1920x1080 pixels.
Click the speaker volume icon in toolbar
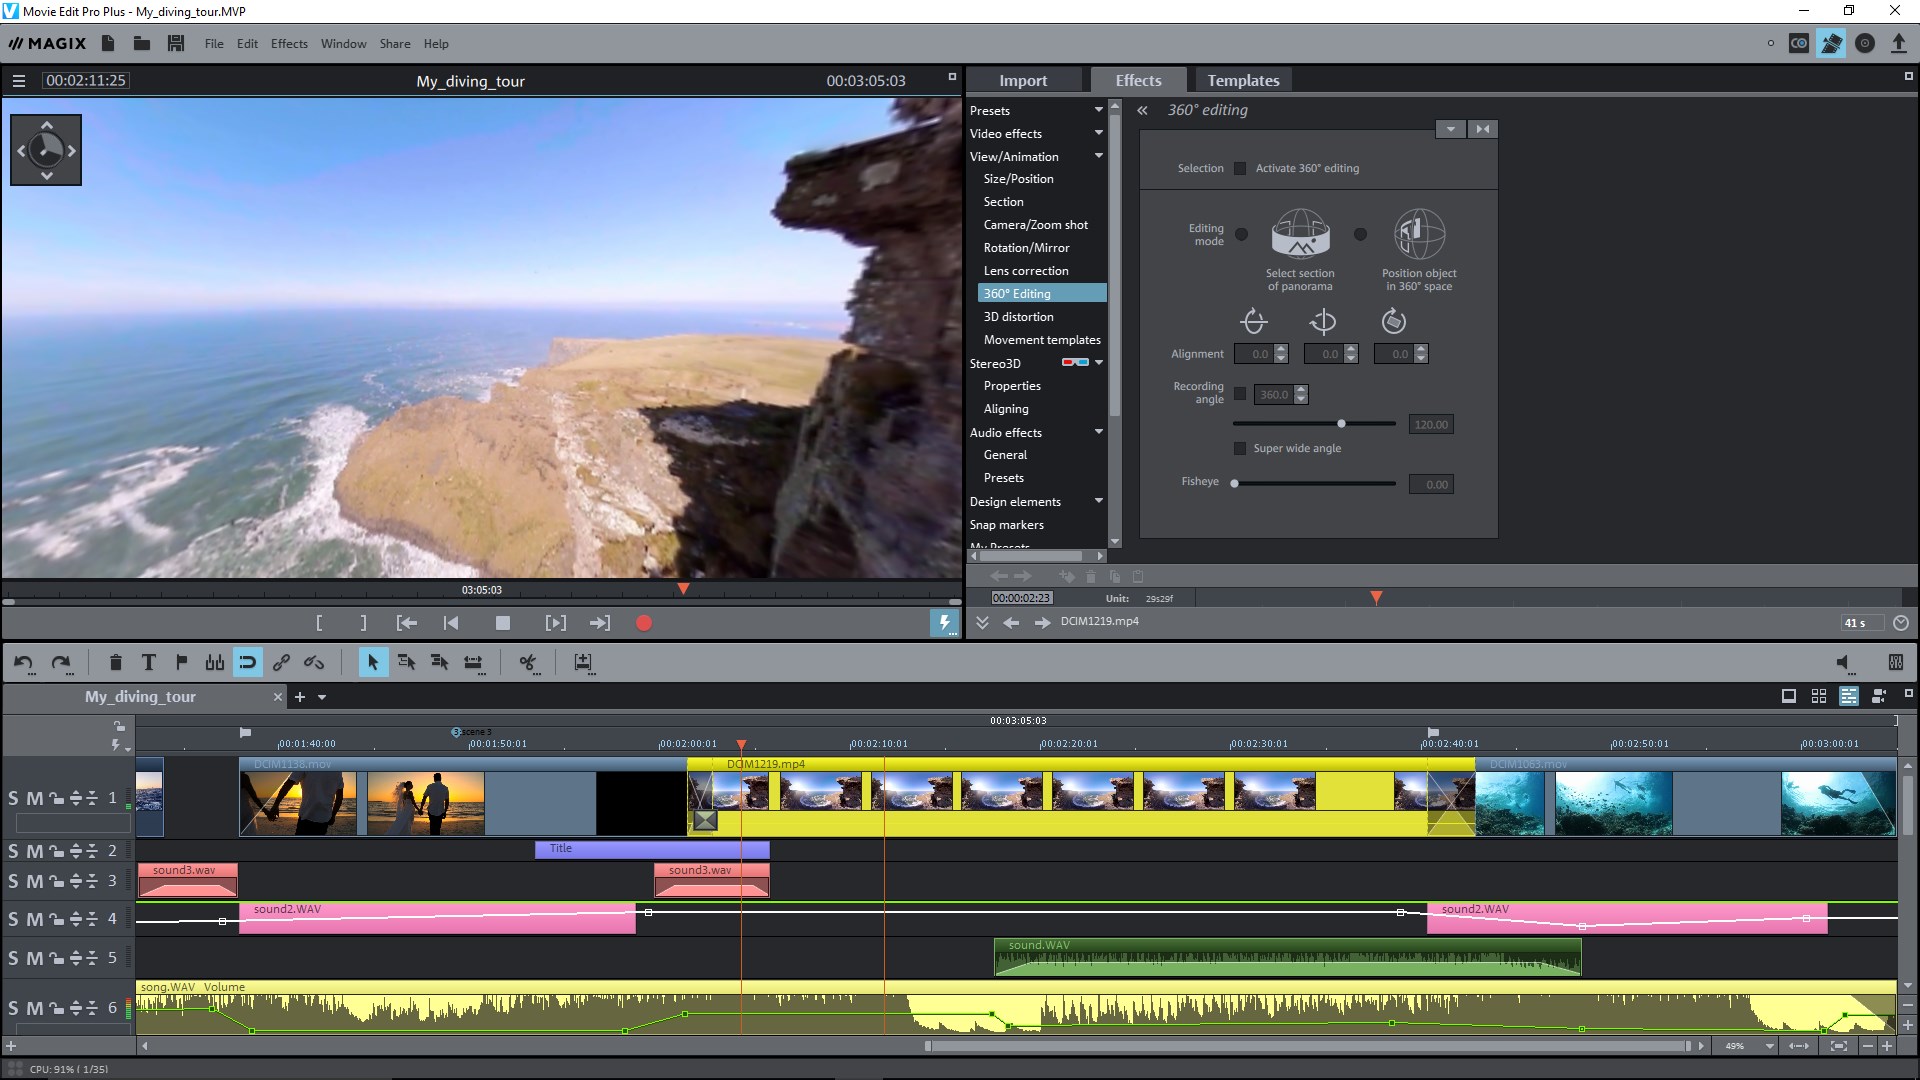point(1843,662)
